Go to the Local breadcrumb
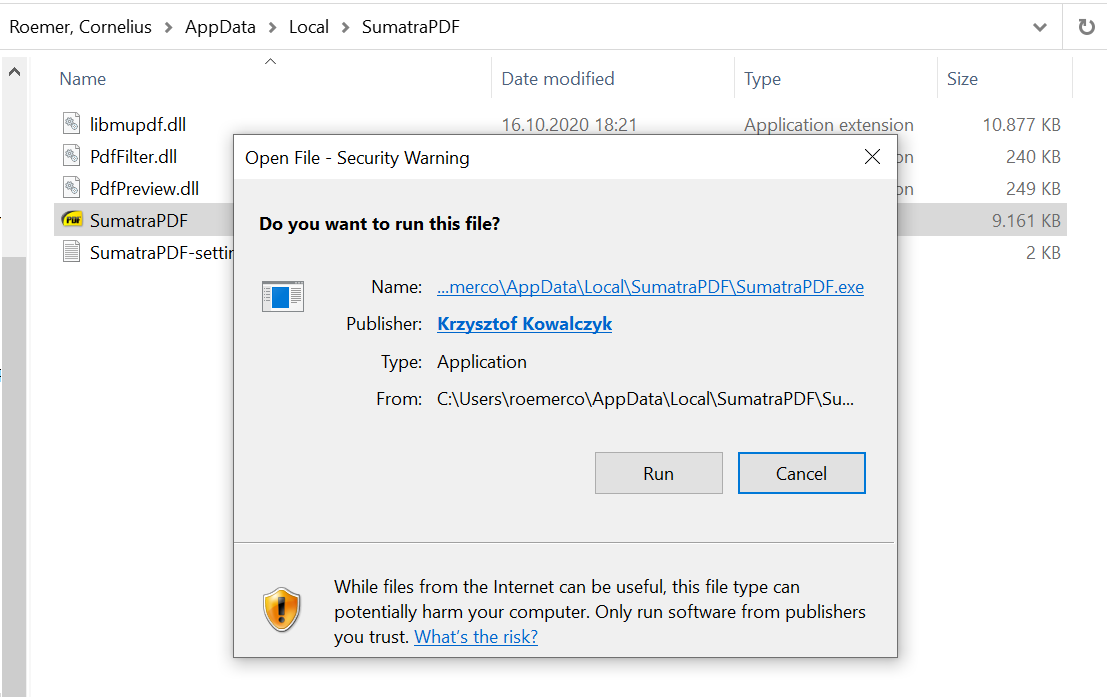This screenshot has width=1107, height=697. (309, 27)
